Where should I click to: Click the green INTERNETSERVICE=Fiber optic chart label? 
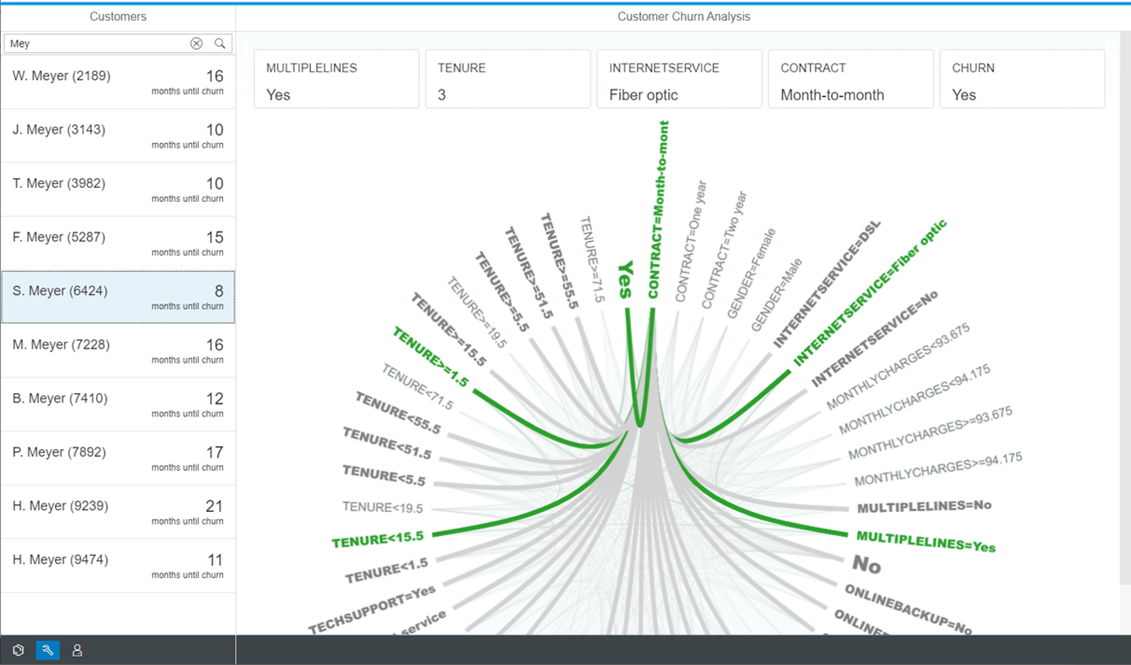870,292
